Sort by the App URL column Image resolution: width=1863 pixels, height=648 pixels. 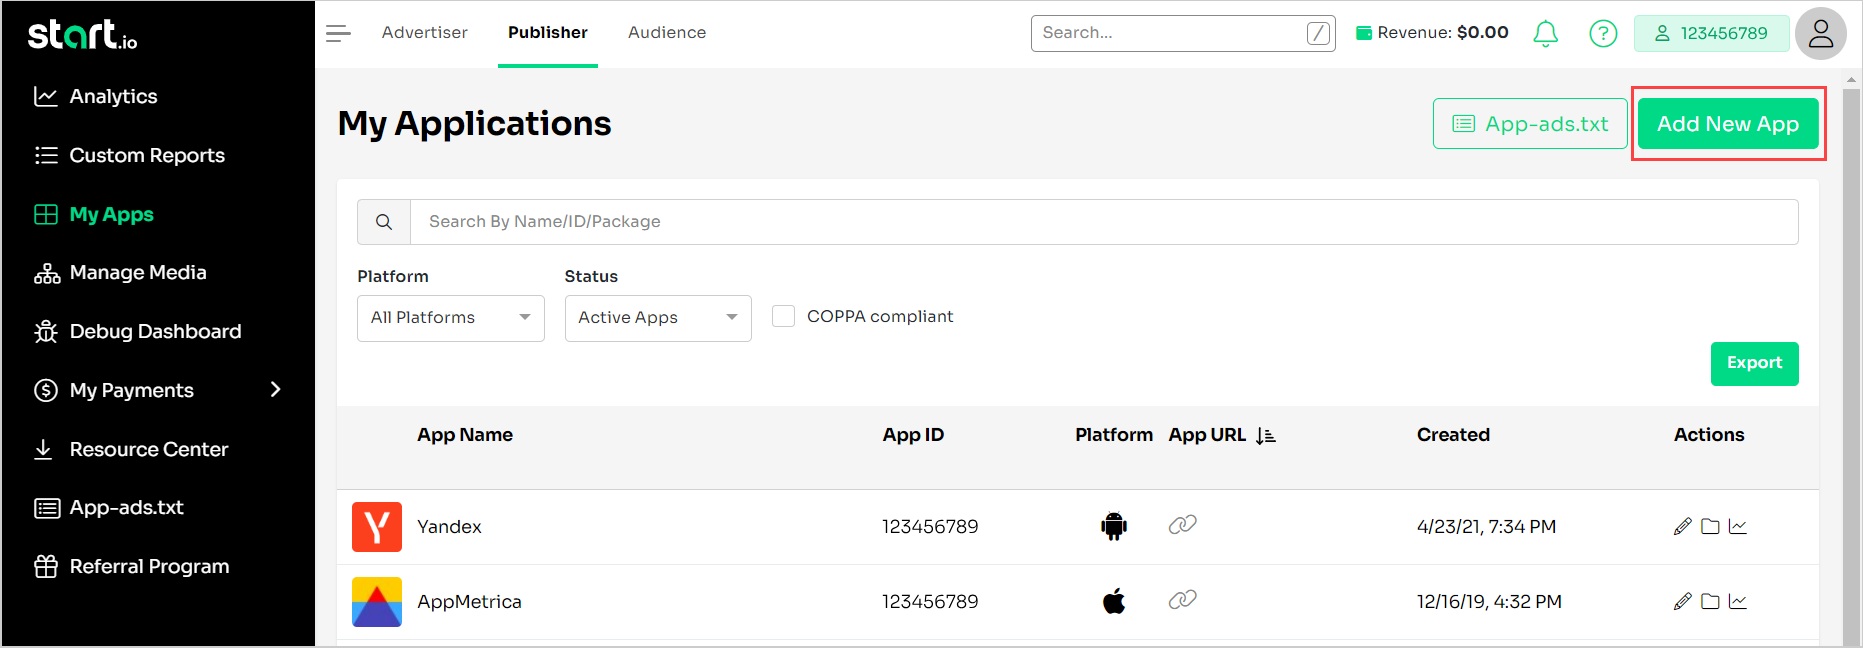point(1265,435)
